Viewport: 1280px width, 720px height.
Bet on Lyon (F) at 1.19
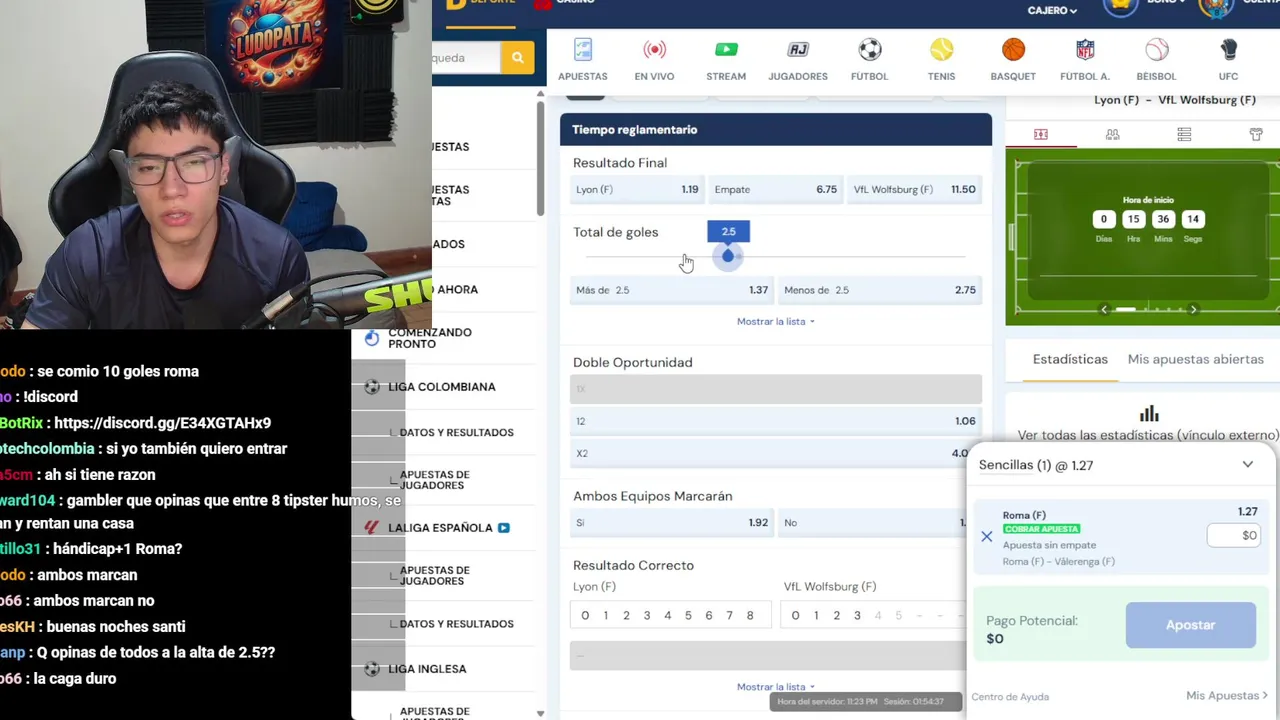pos(637,190)
